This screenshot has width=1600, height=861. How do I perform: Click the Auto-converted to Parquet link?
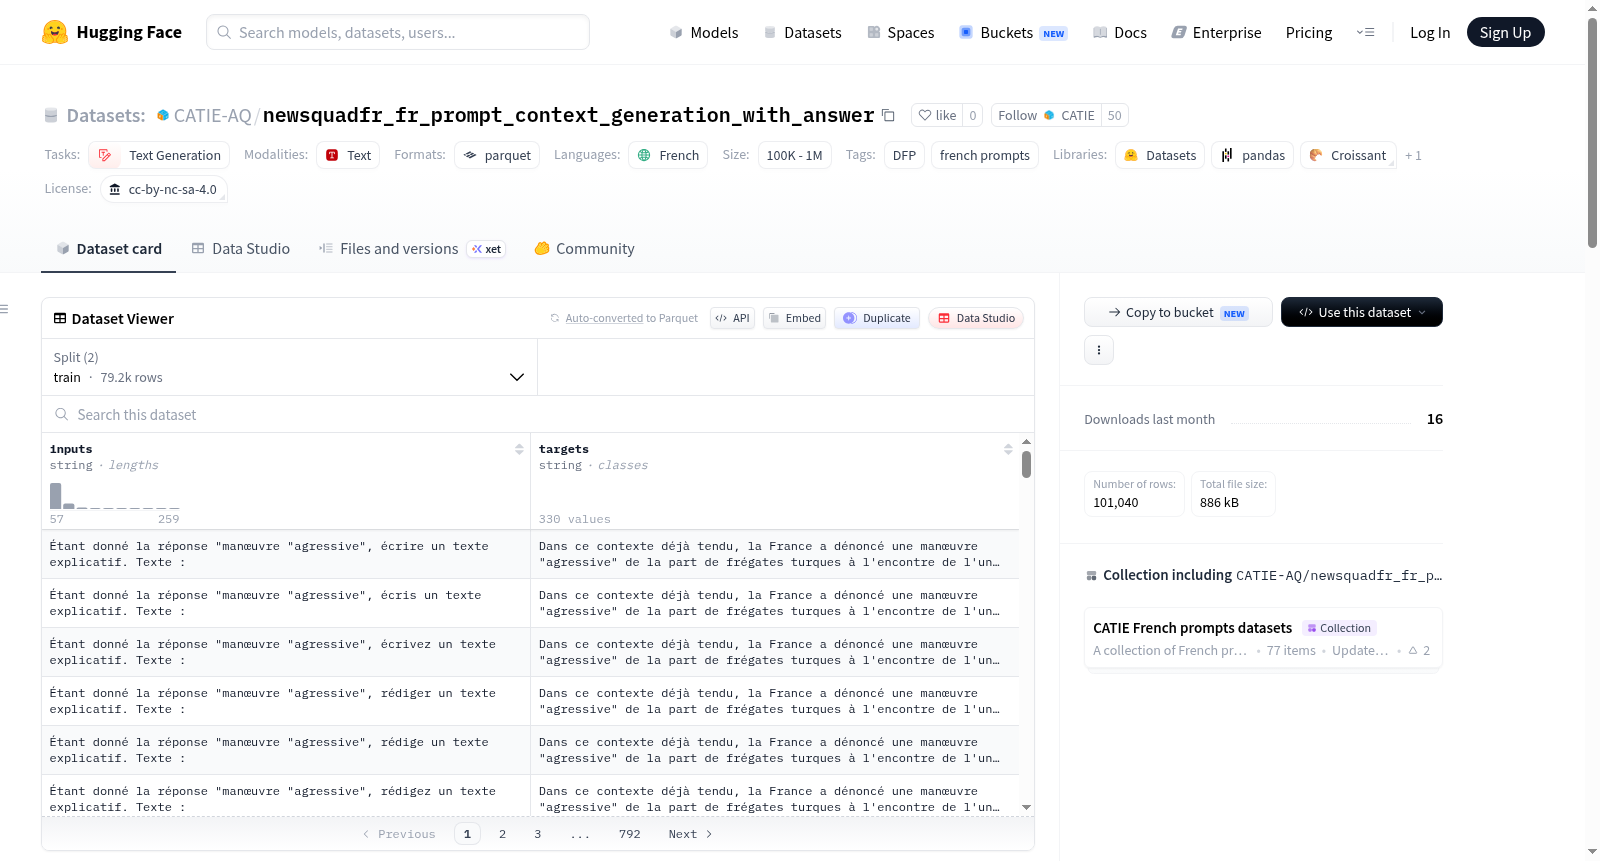point(631,318)
